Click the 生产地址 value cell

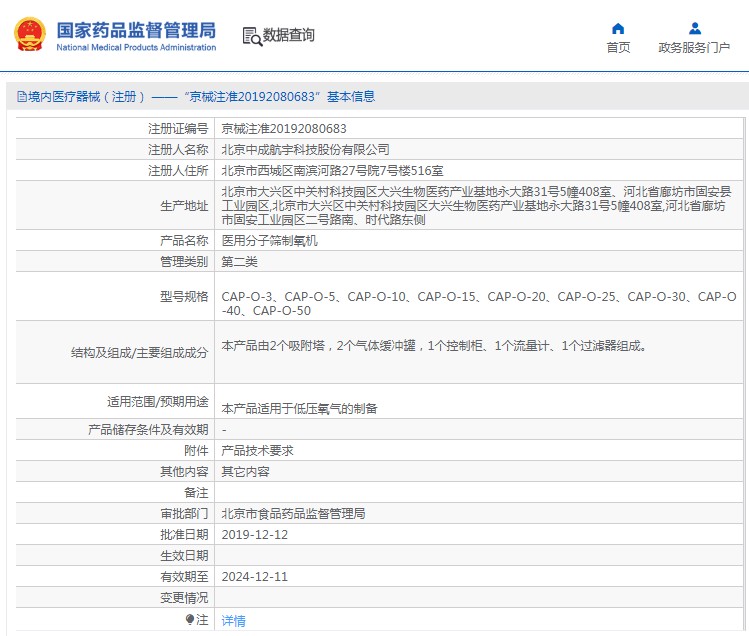(x=479, y=205)
